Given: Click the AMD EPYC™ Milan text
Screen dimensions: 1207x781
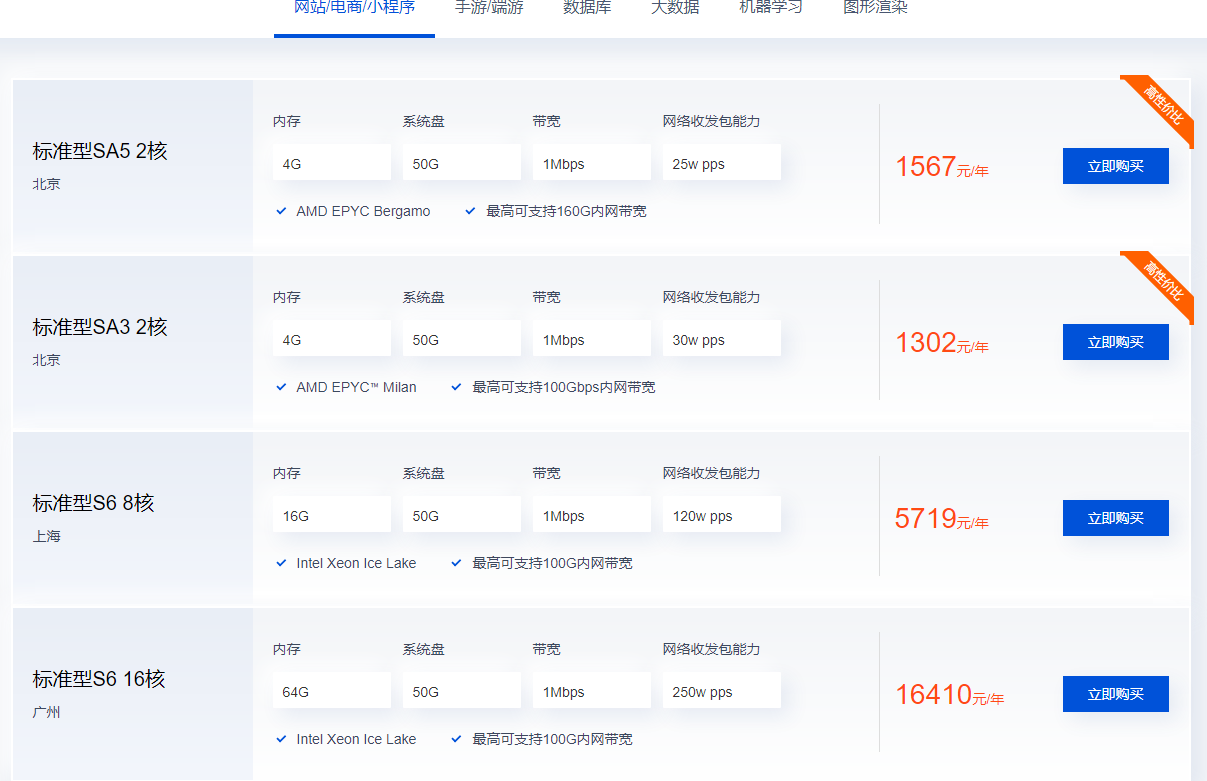Looking at the screenshot, I should [356, 387].
